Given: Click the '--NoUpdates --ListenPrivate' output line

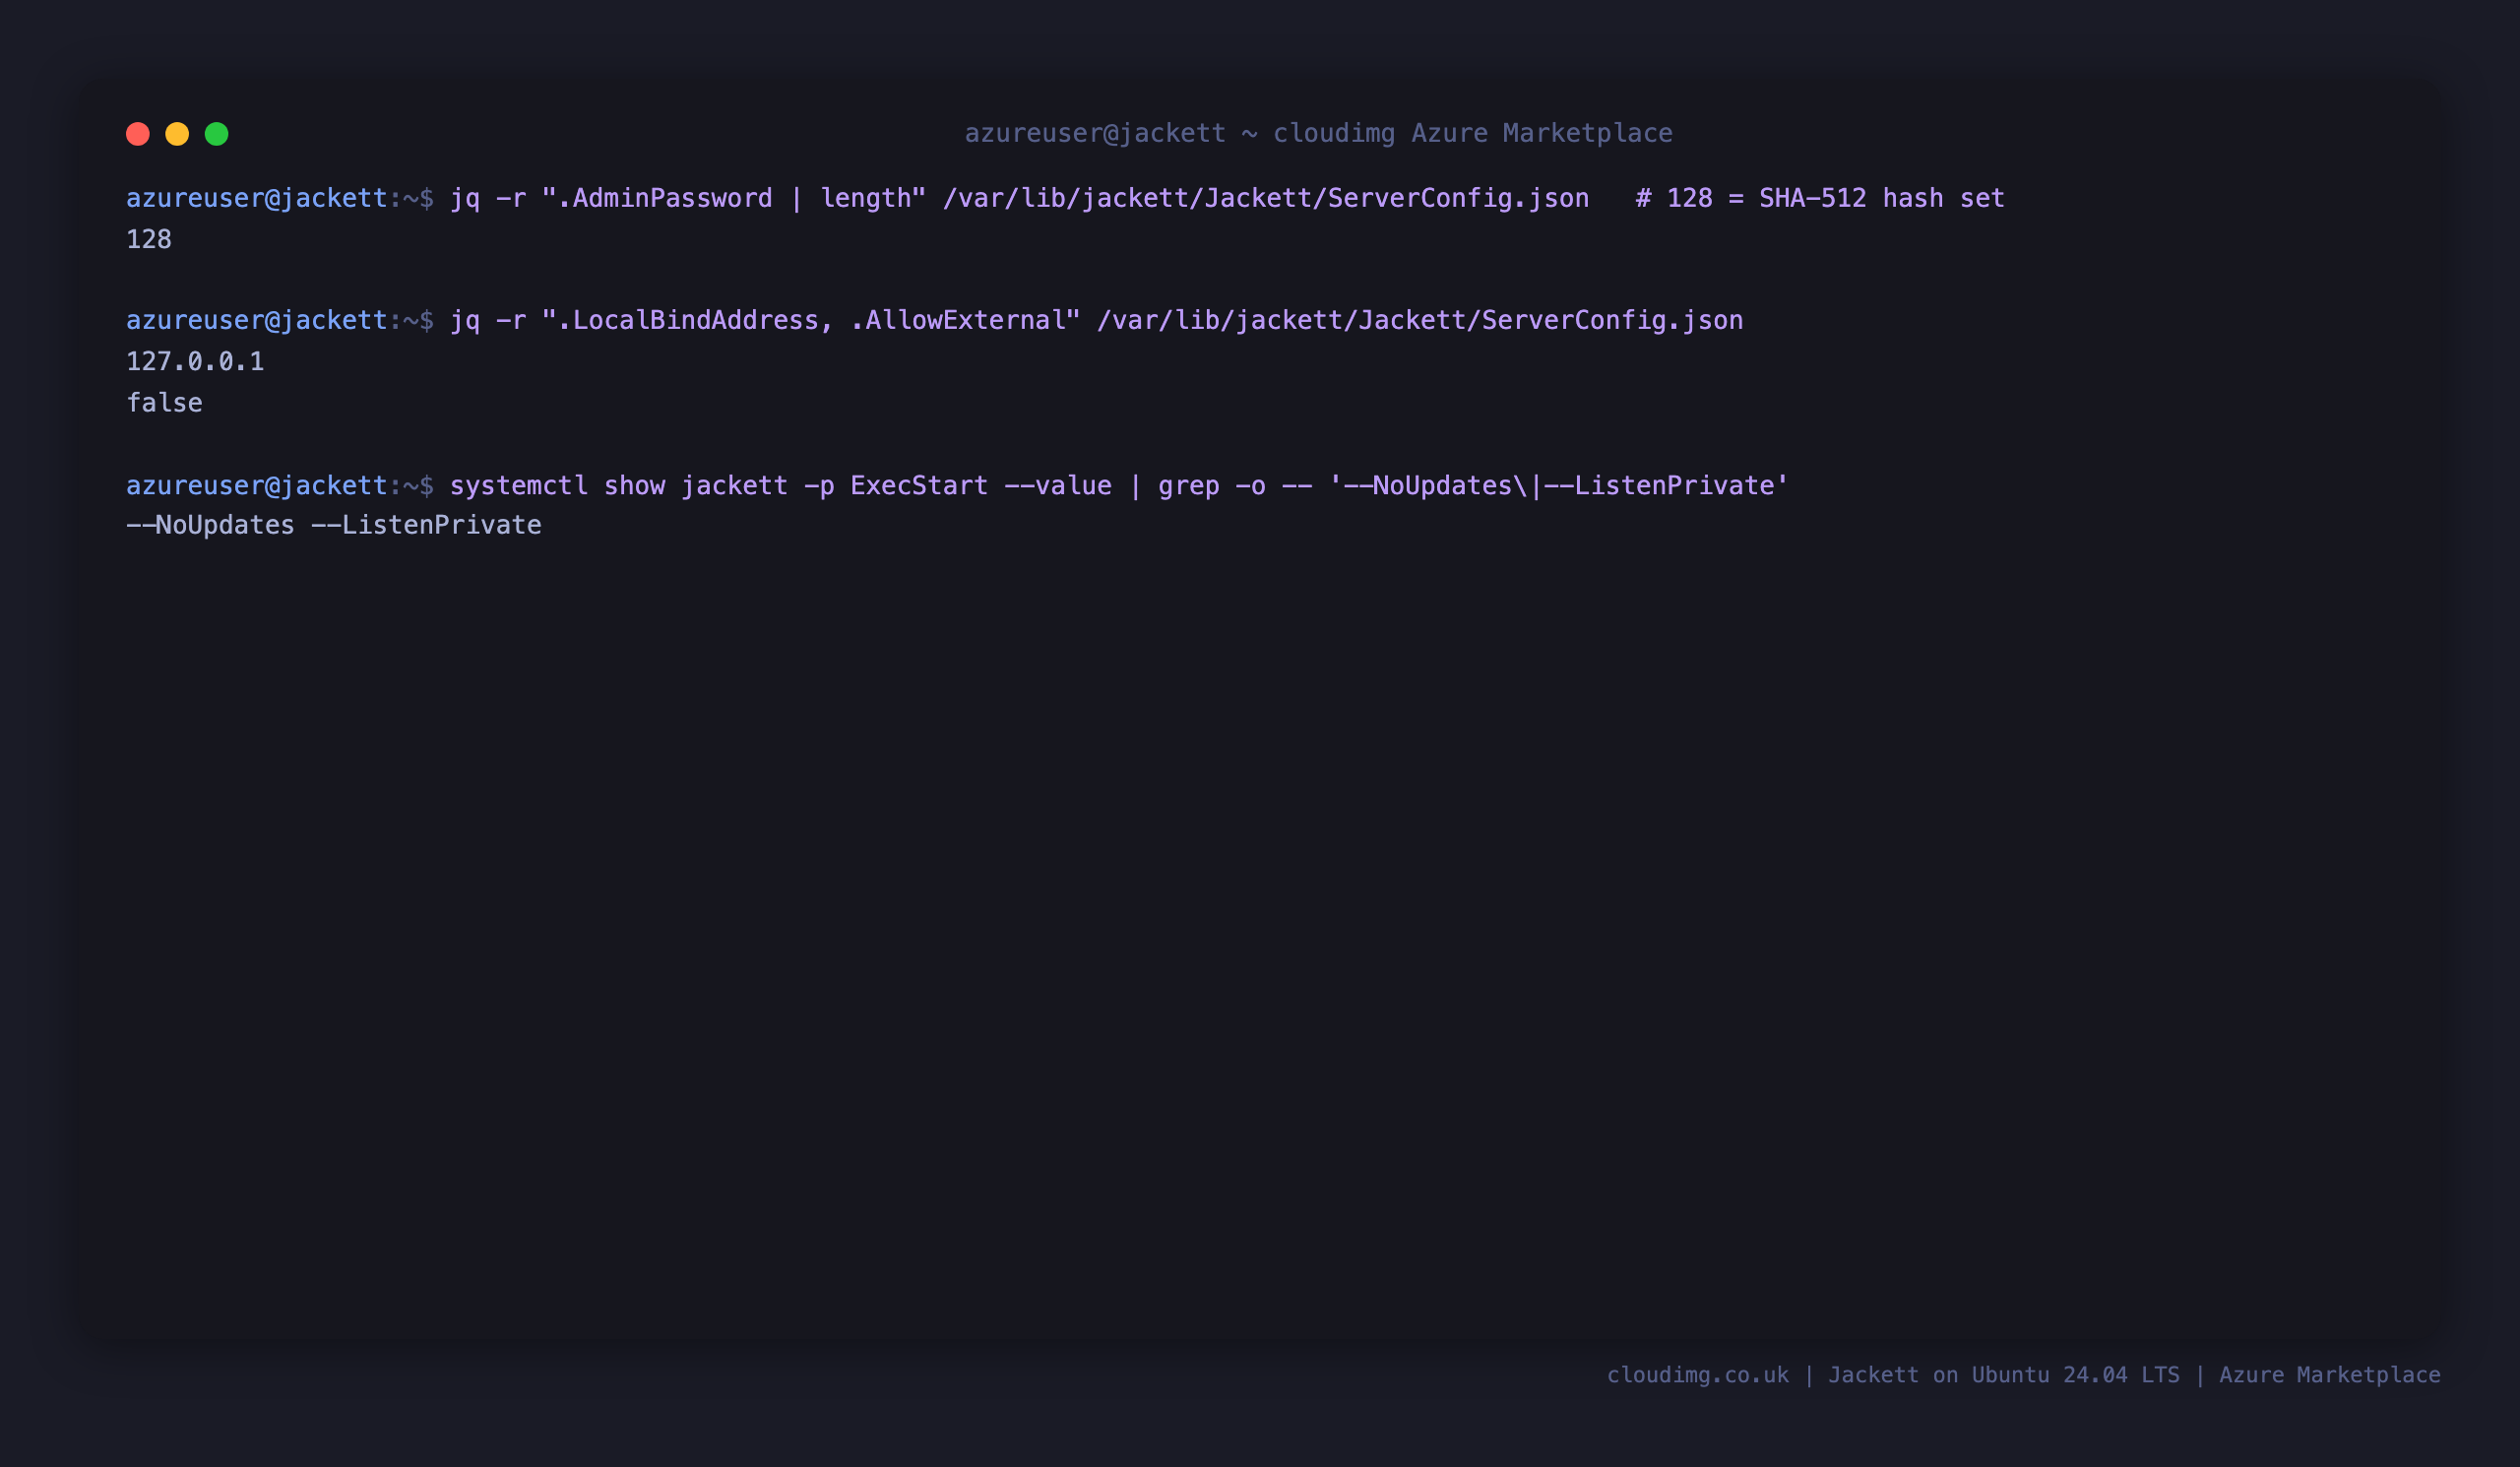Looking at the screenshot, I should (334, 525).
